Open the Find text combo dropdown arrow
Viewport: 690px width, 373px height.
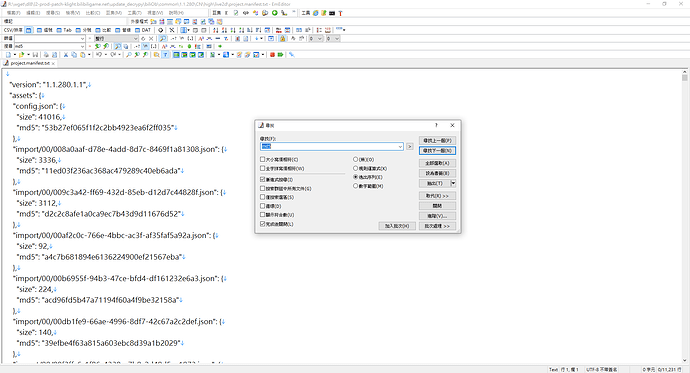[400, 146]
